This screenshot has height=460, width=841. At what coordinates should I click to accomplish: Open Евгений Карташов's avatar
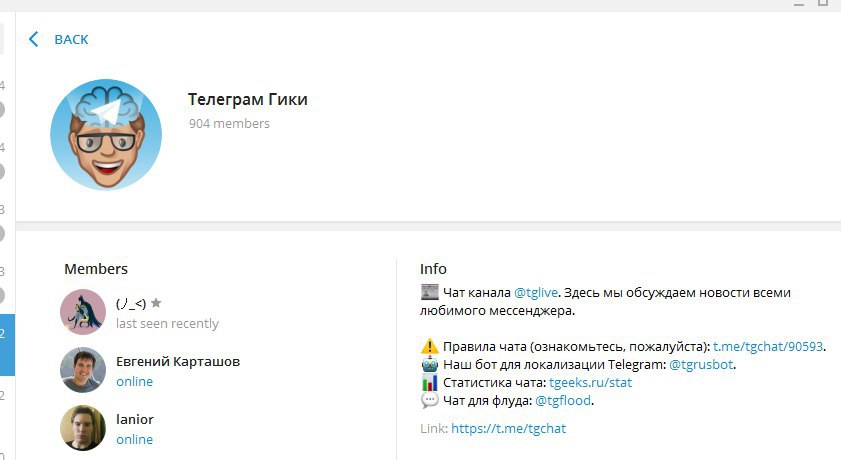pos(83,370)
